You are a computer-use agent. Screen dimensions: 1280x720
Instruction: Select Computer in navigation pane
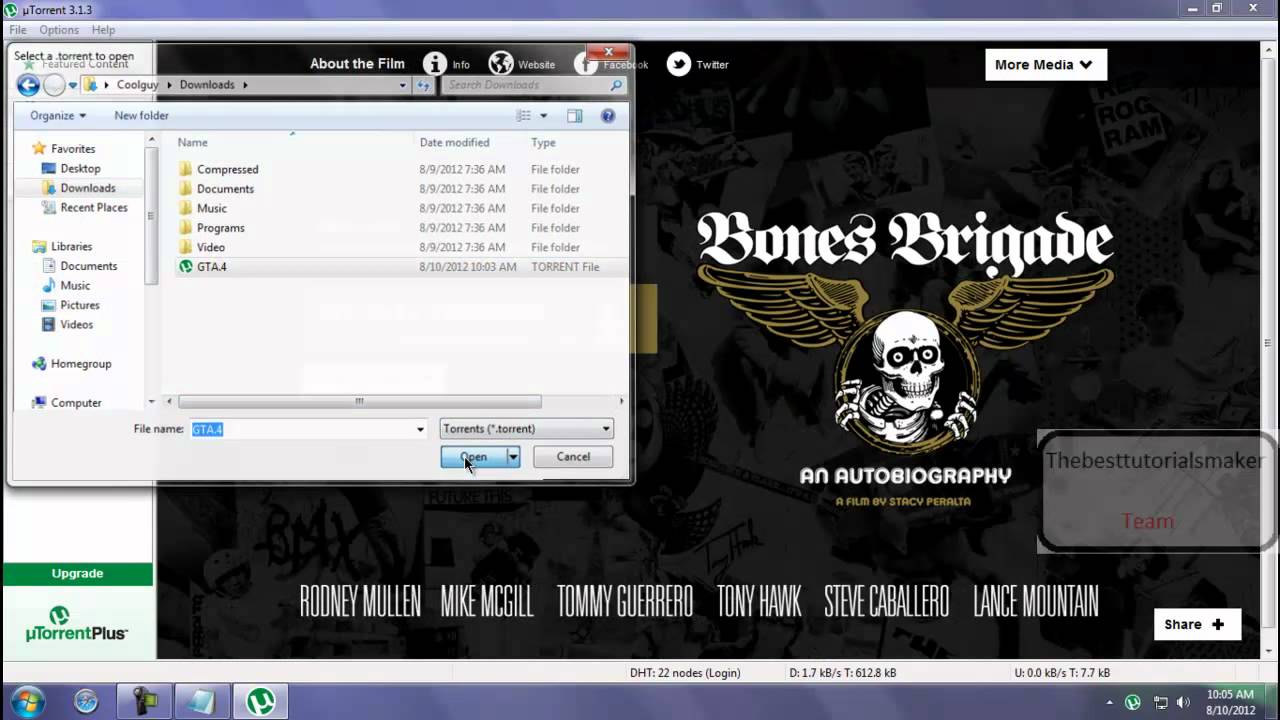click(x=75, y=403)
